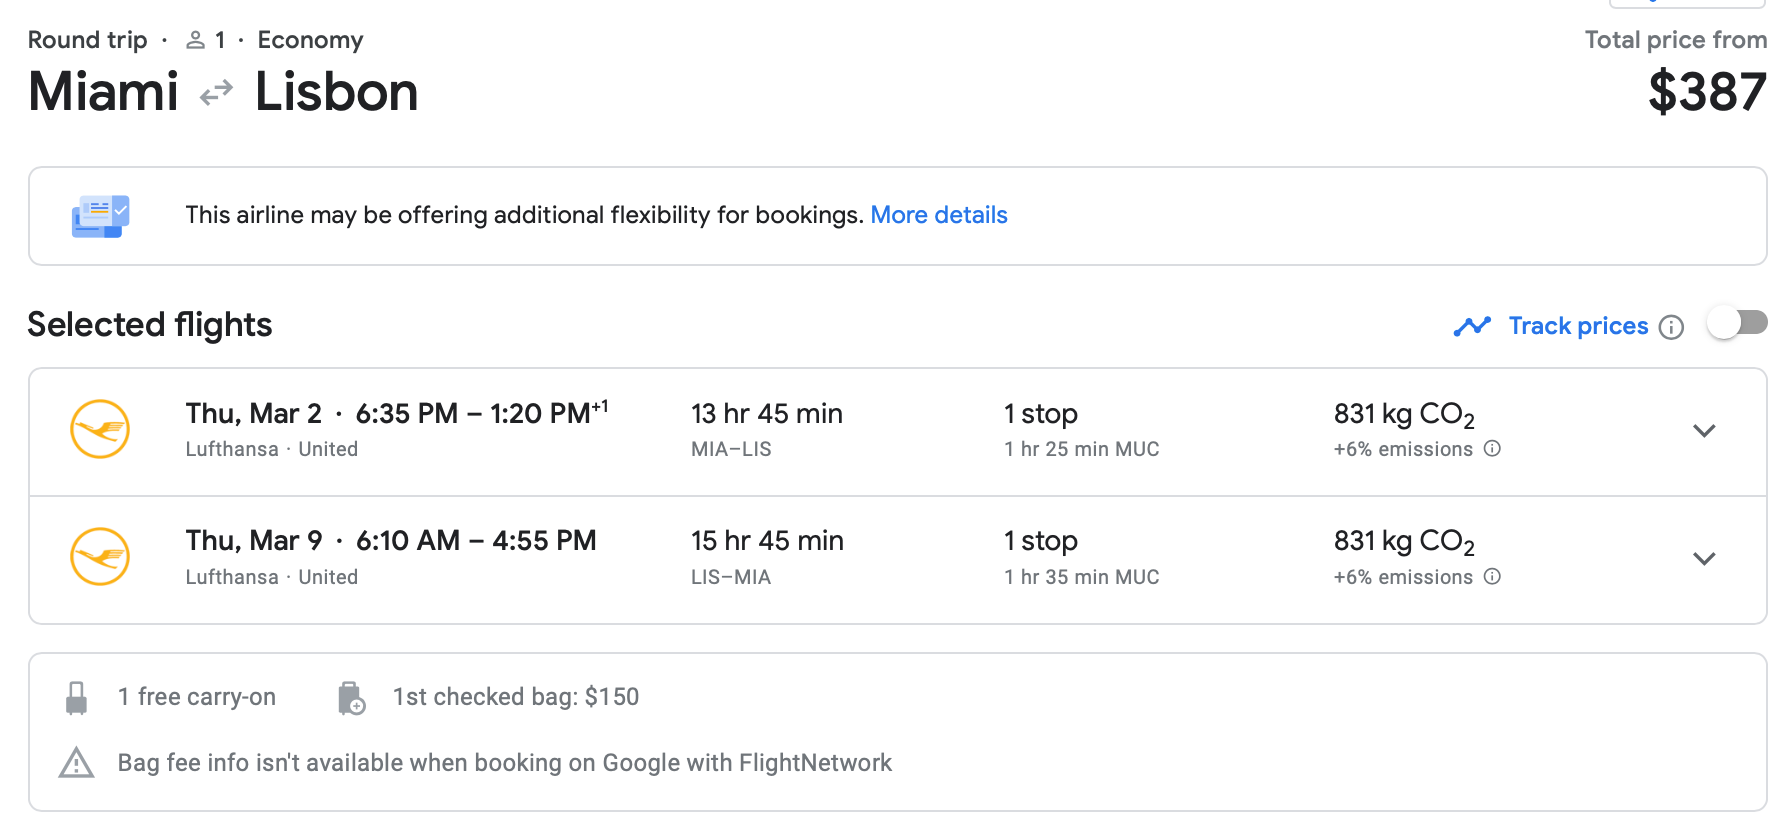Image resolution: width=1788 pixels, height=826 pixels.
Task: Click the $387 total price
Action: pos(1706,92)
